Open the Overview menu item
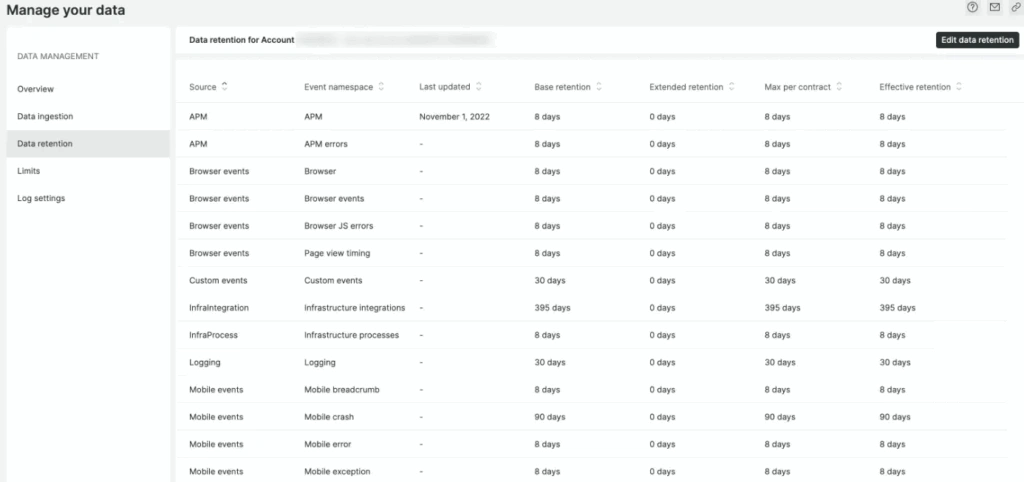Screen dimensions: 1024x482 (36, 89)
